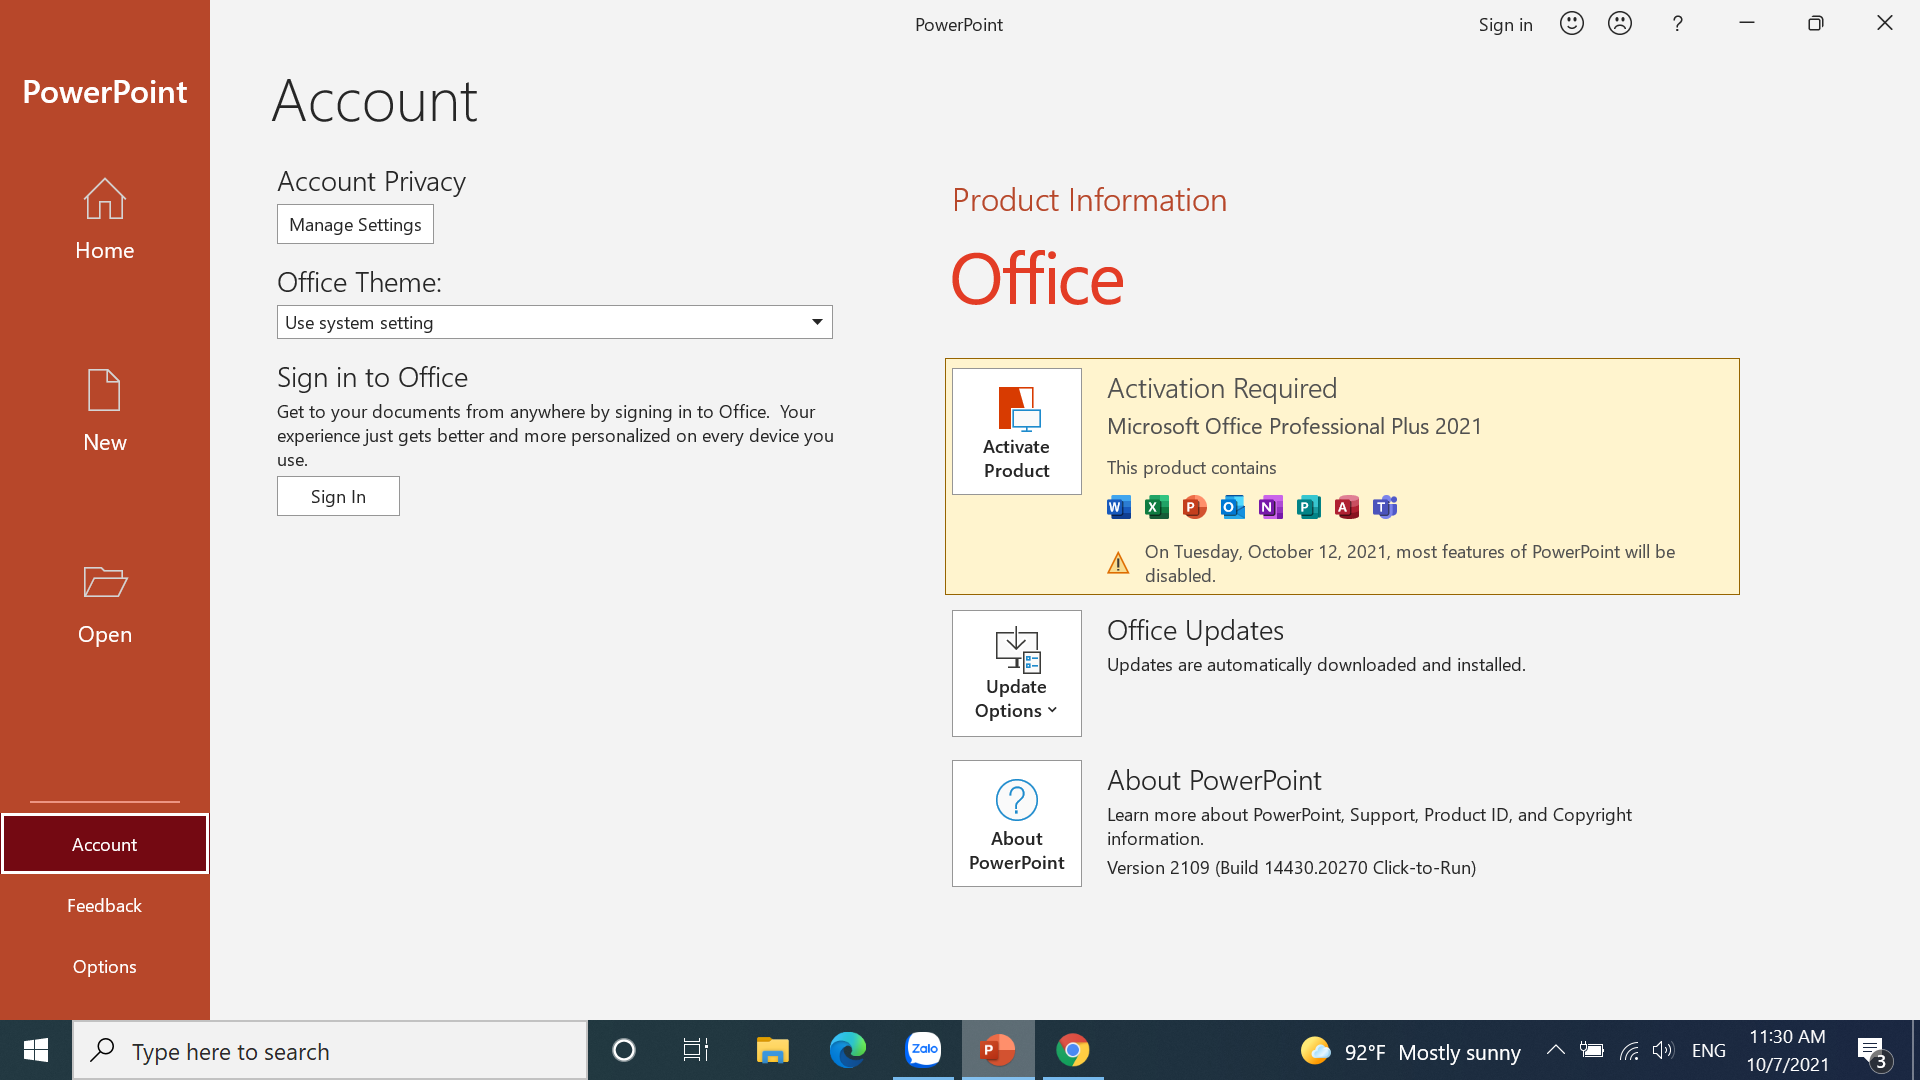Click Activate Product button

point(1016,431)
